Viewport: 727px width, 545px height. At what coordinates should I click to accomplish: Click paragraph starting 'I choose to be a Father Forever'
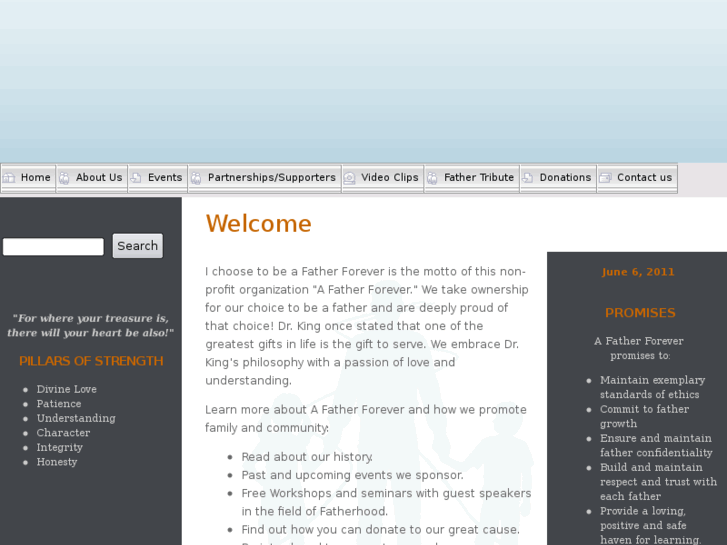[366, 326]
